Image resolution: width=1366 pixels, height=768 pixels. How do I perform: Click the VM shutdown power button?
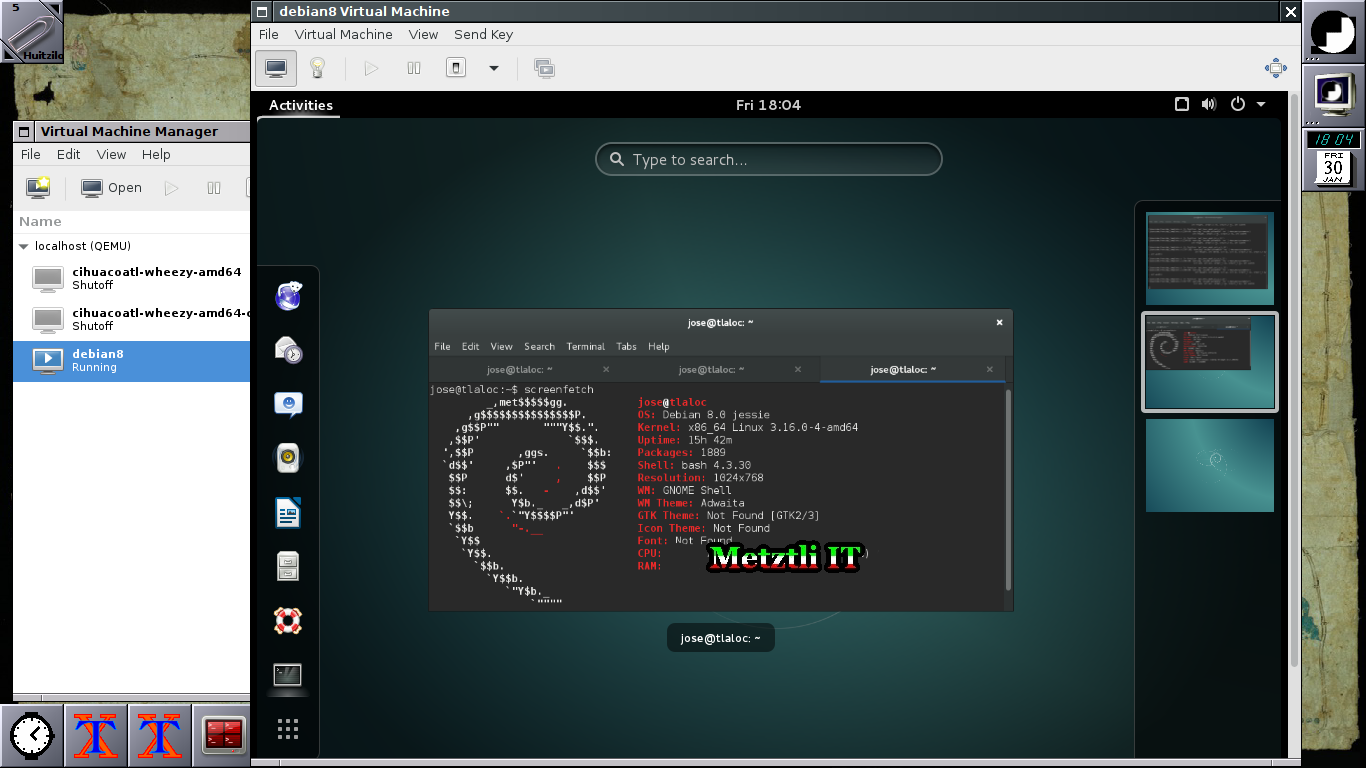(x=456, y=68)
